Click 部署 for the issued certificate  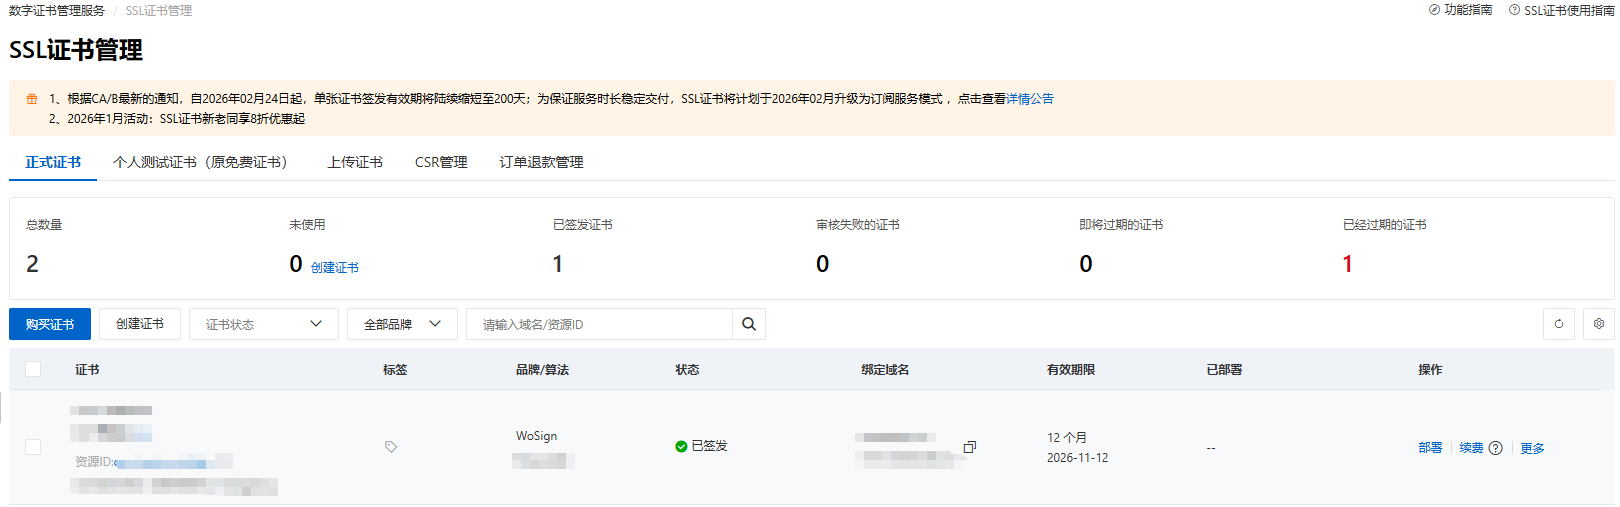1430,448
